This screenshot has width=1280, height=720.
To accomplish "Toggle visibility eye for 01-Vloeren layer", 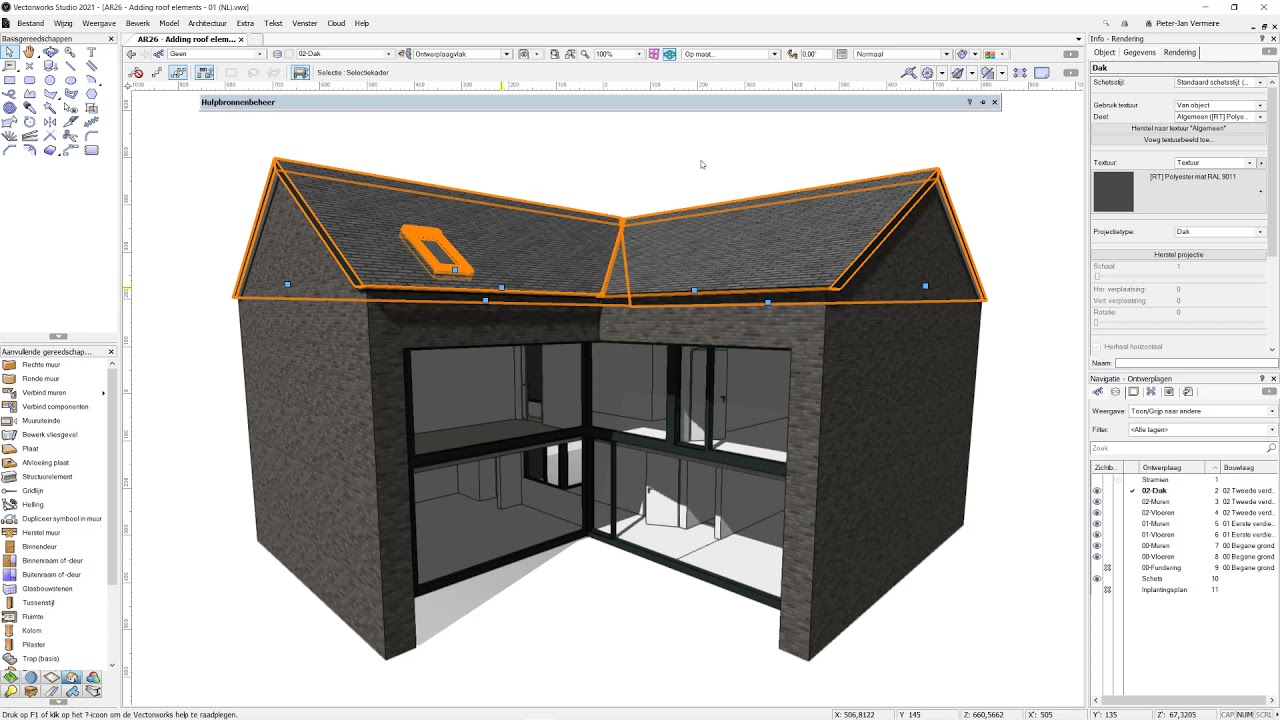I will [x=1097, y=535].
